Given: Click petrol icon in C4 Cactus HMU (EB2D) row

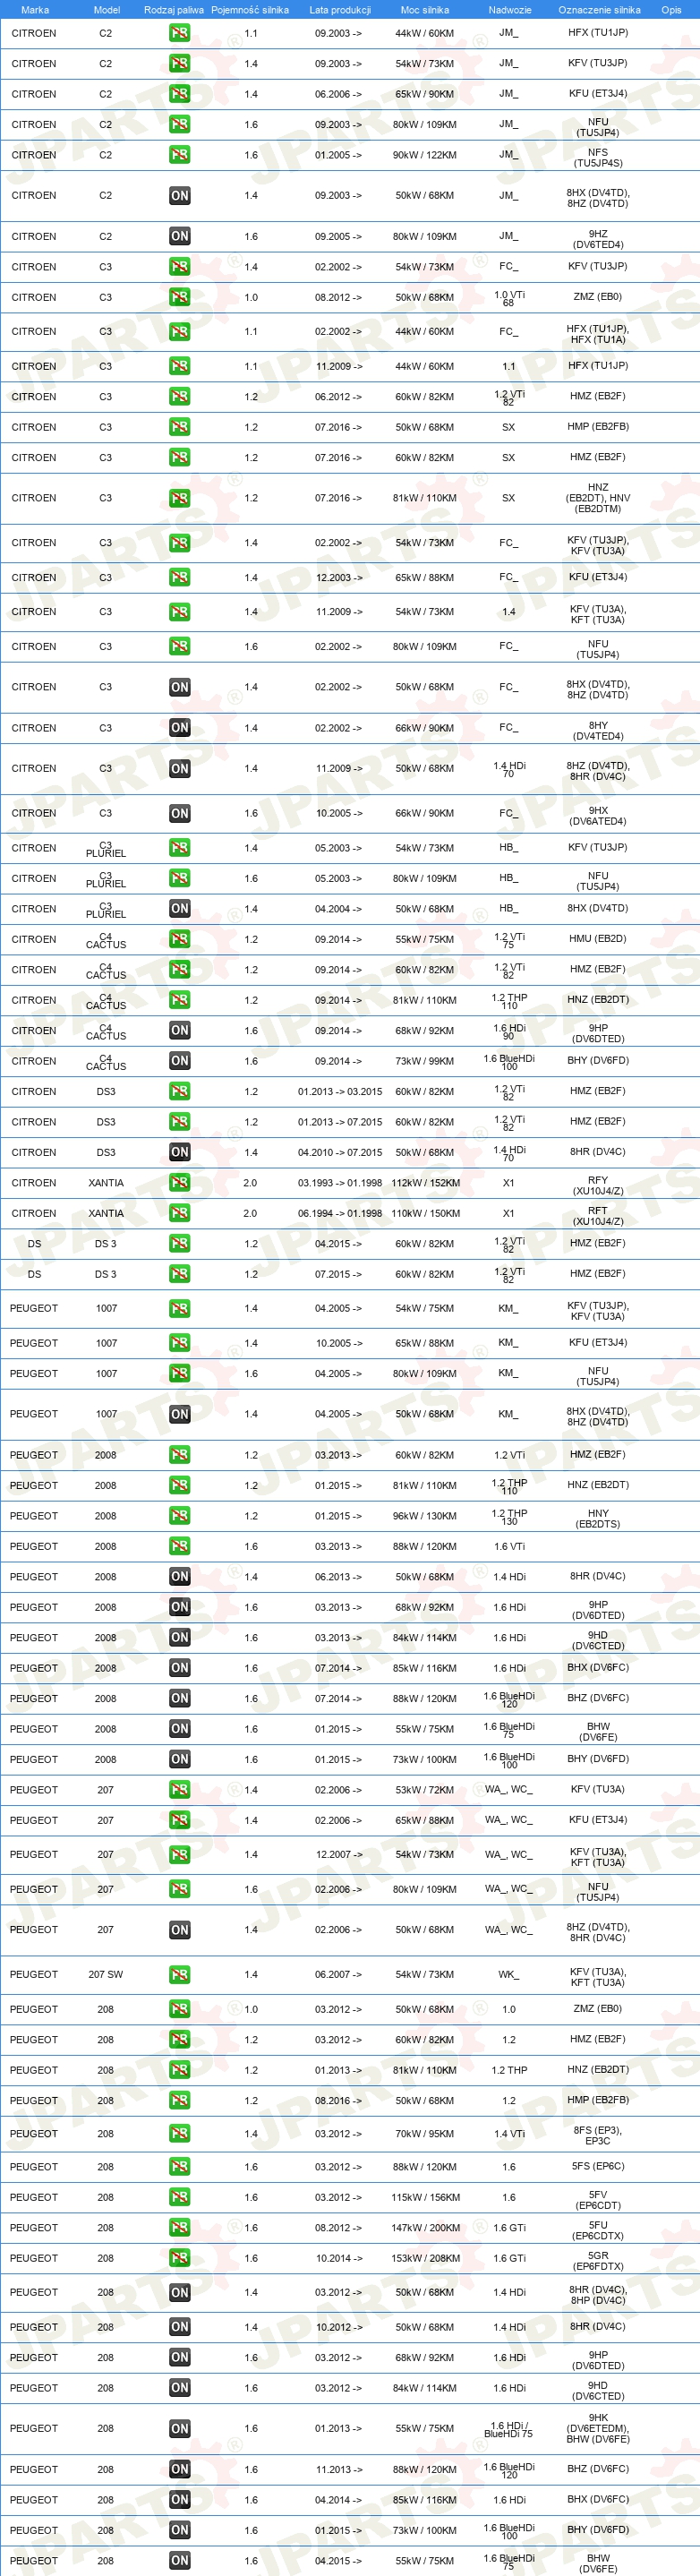Looking at the screenshot, I should 179,939.
